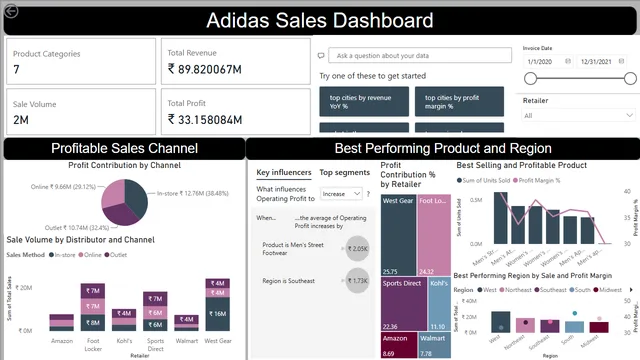Select the In-store slice in the pie chart
The image size is (640, 360).
(137, 199)
